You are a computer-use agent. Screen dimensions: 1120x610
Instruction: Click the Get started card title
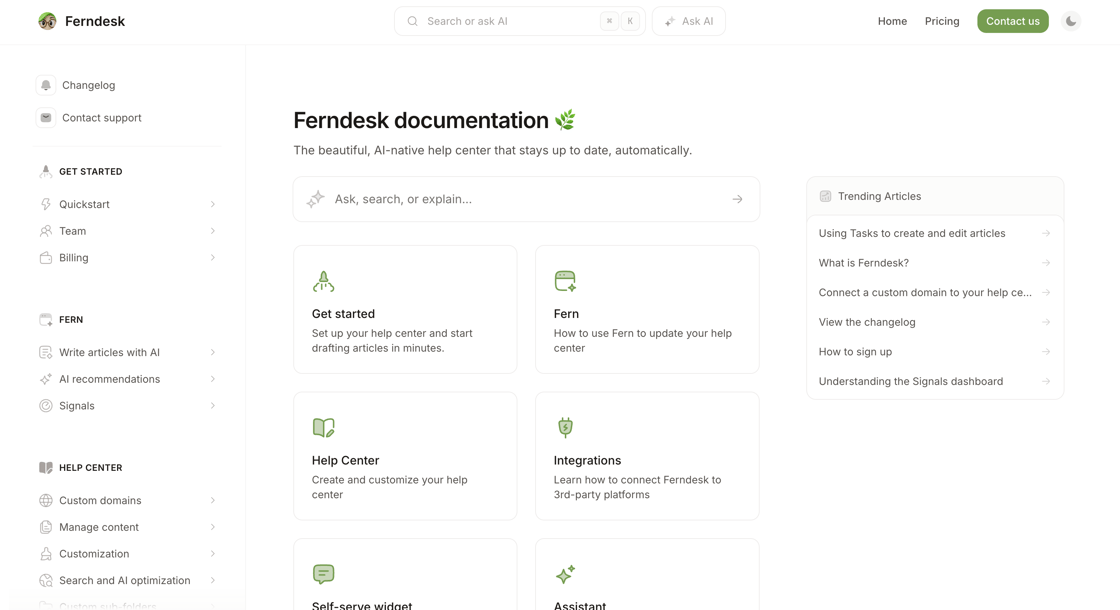click(343, 314)
